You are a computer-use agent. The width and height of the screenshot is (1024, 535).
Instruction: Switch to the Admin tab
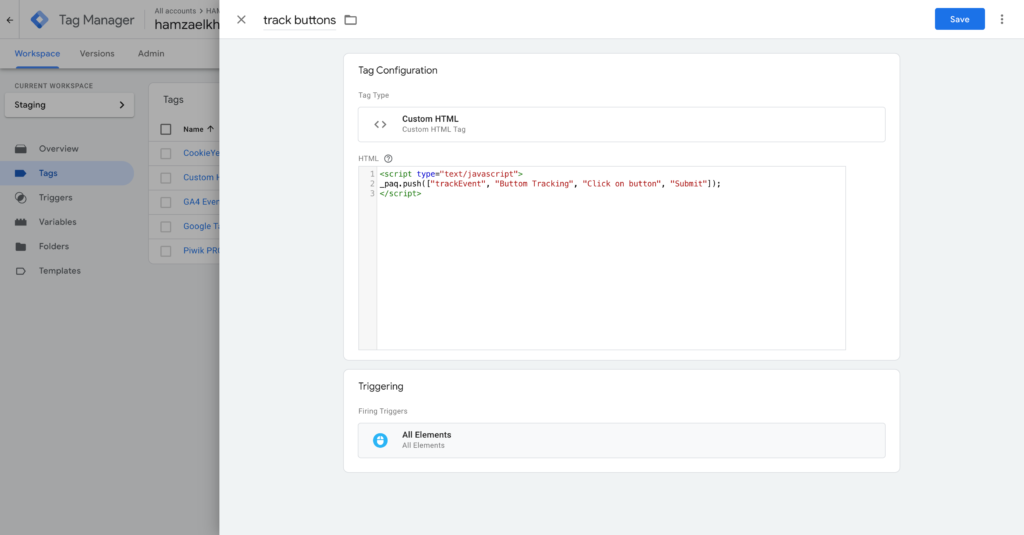click(x=151, y=54)
